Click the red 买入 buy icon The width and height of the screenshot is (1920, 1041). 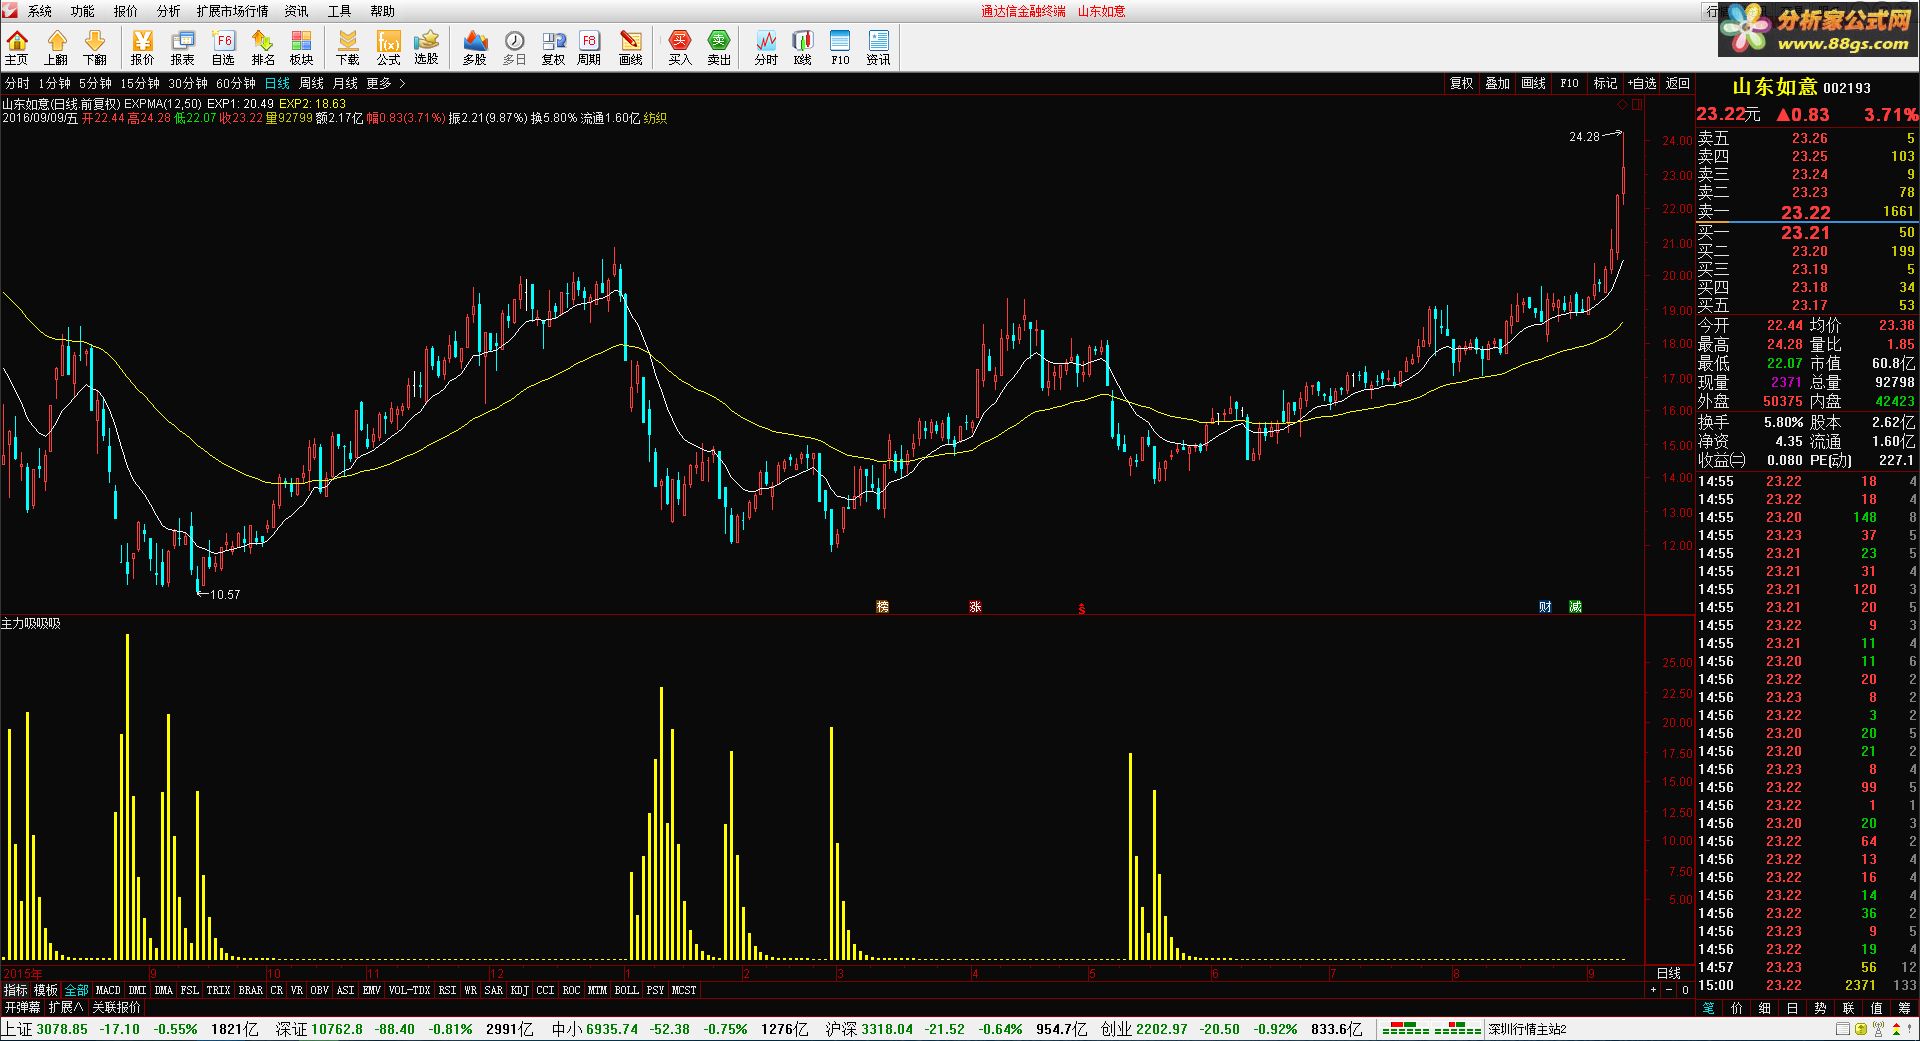pos(680,47)
